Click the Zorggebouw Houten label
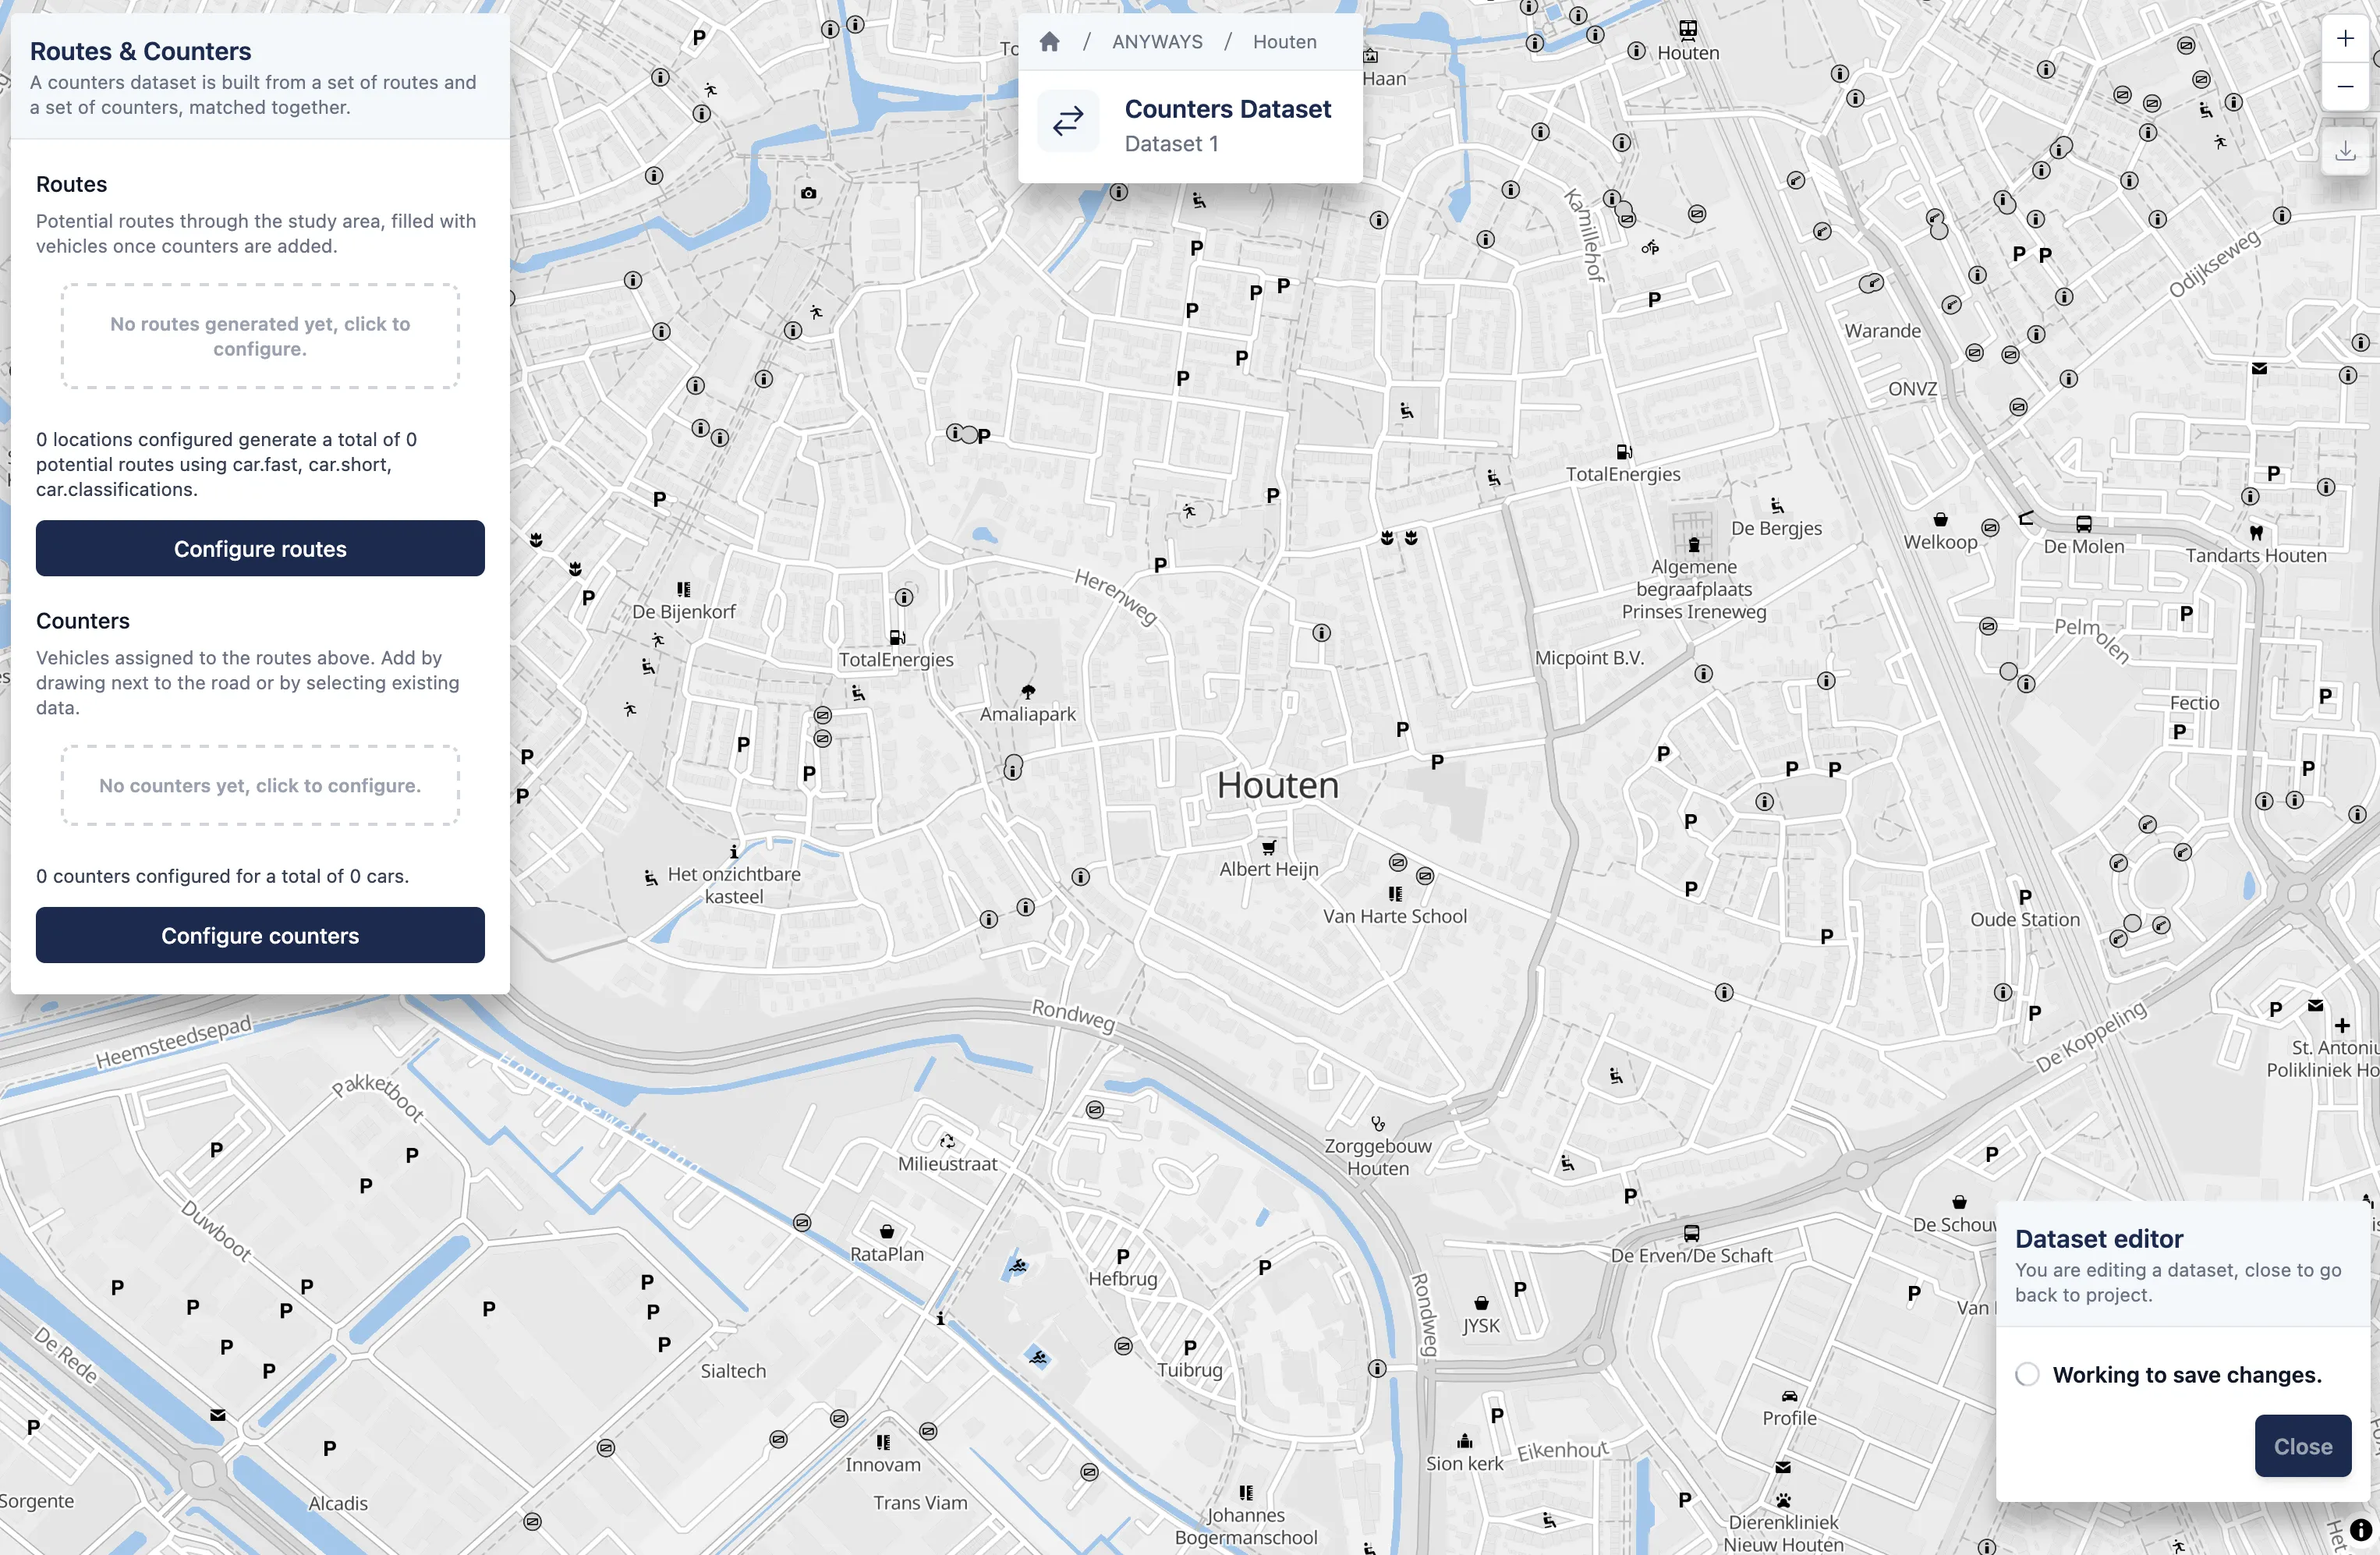Image resolution: width=2380 pixels, height=1555 pixels. (1378, 1157)
